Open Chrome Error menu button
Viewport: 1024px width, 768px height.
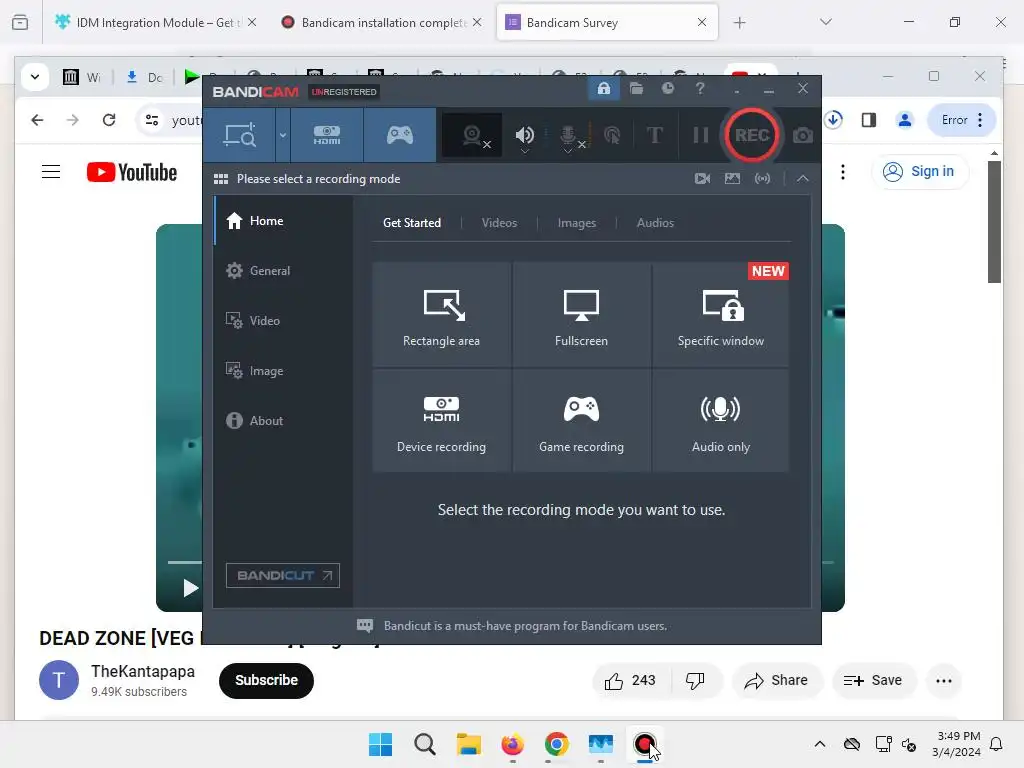pyautogui.click(x=961, y=120)
